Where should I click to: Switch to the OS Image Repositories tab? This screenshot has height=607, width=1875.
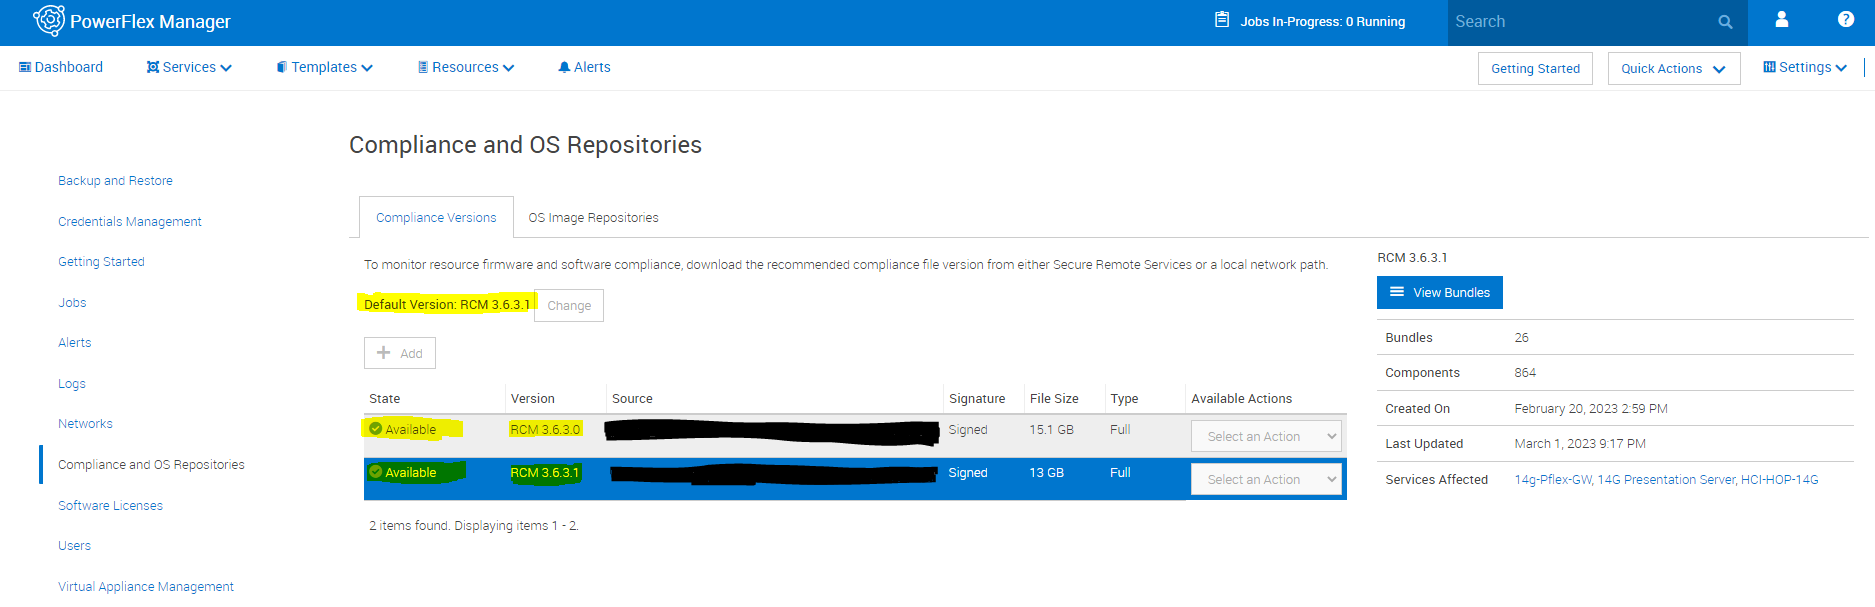pos(593,217)
